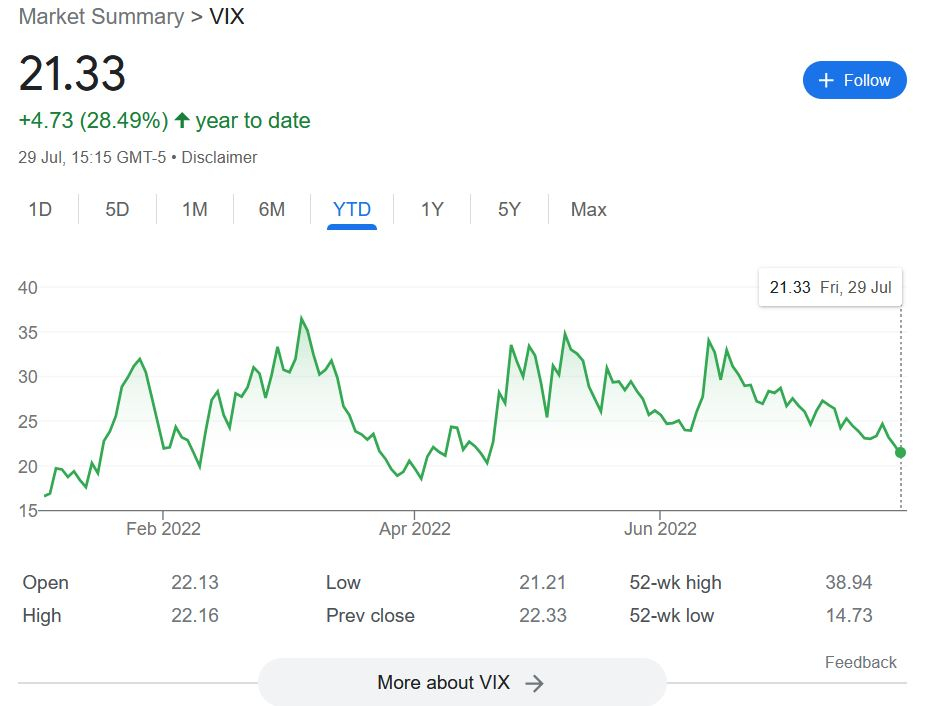
Task: Select the 1M chart range
Action: (195, 209)
